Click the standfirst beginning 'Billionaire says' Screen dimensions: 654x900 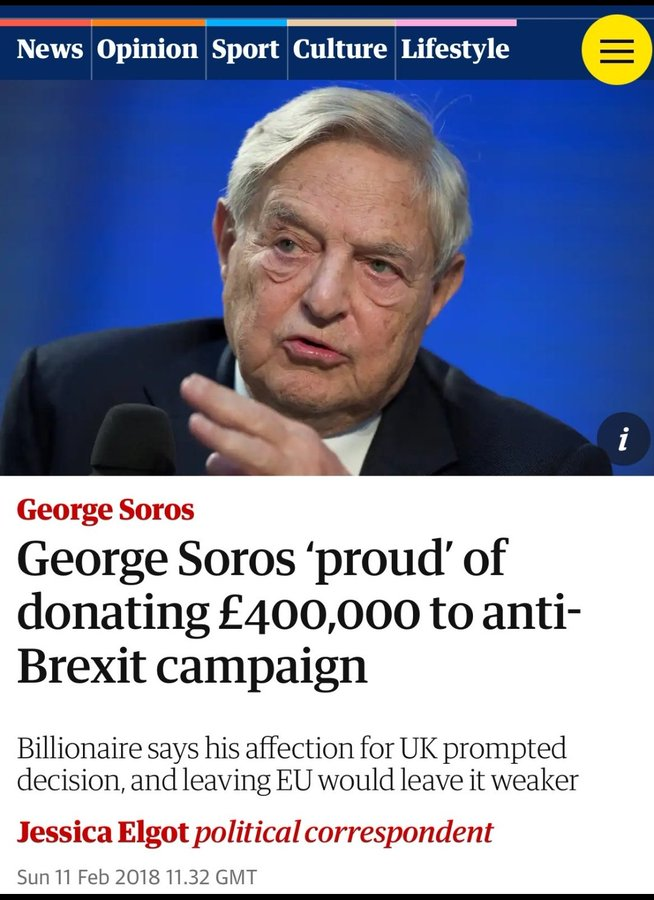290,765
